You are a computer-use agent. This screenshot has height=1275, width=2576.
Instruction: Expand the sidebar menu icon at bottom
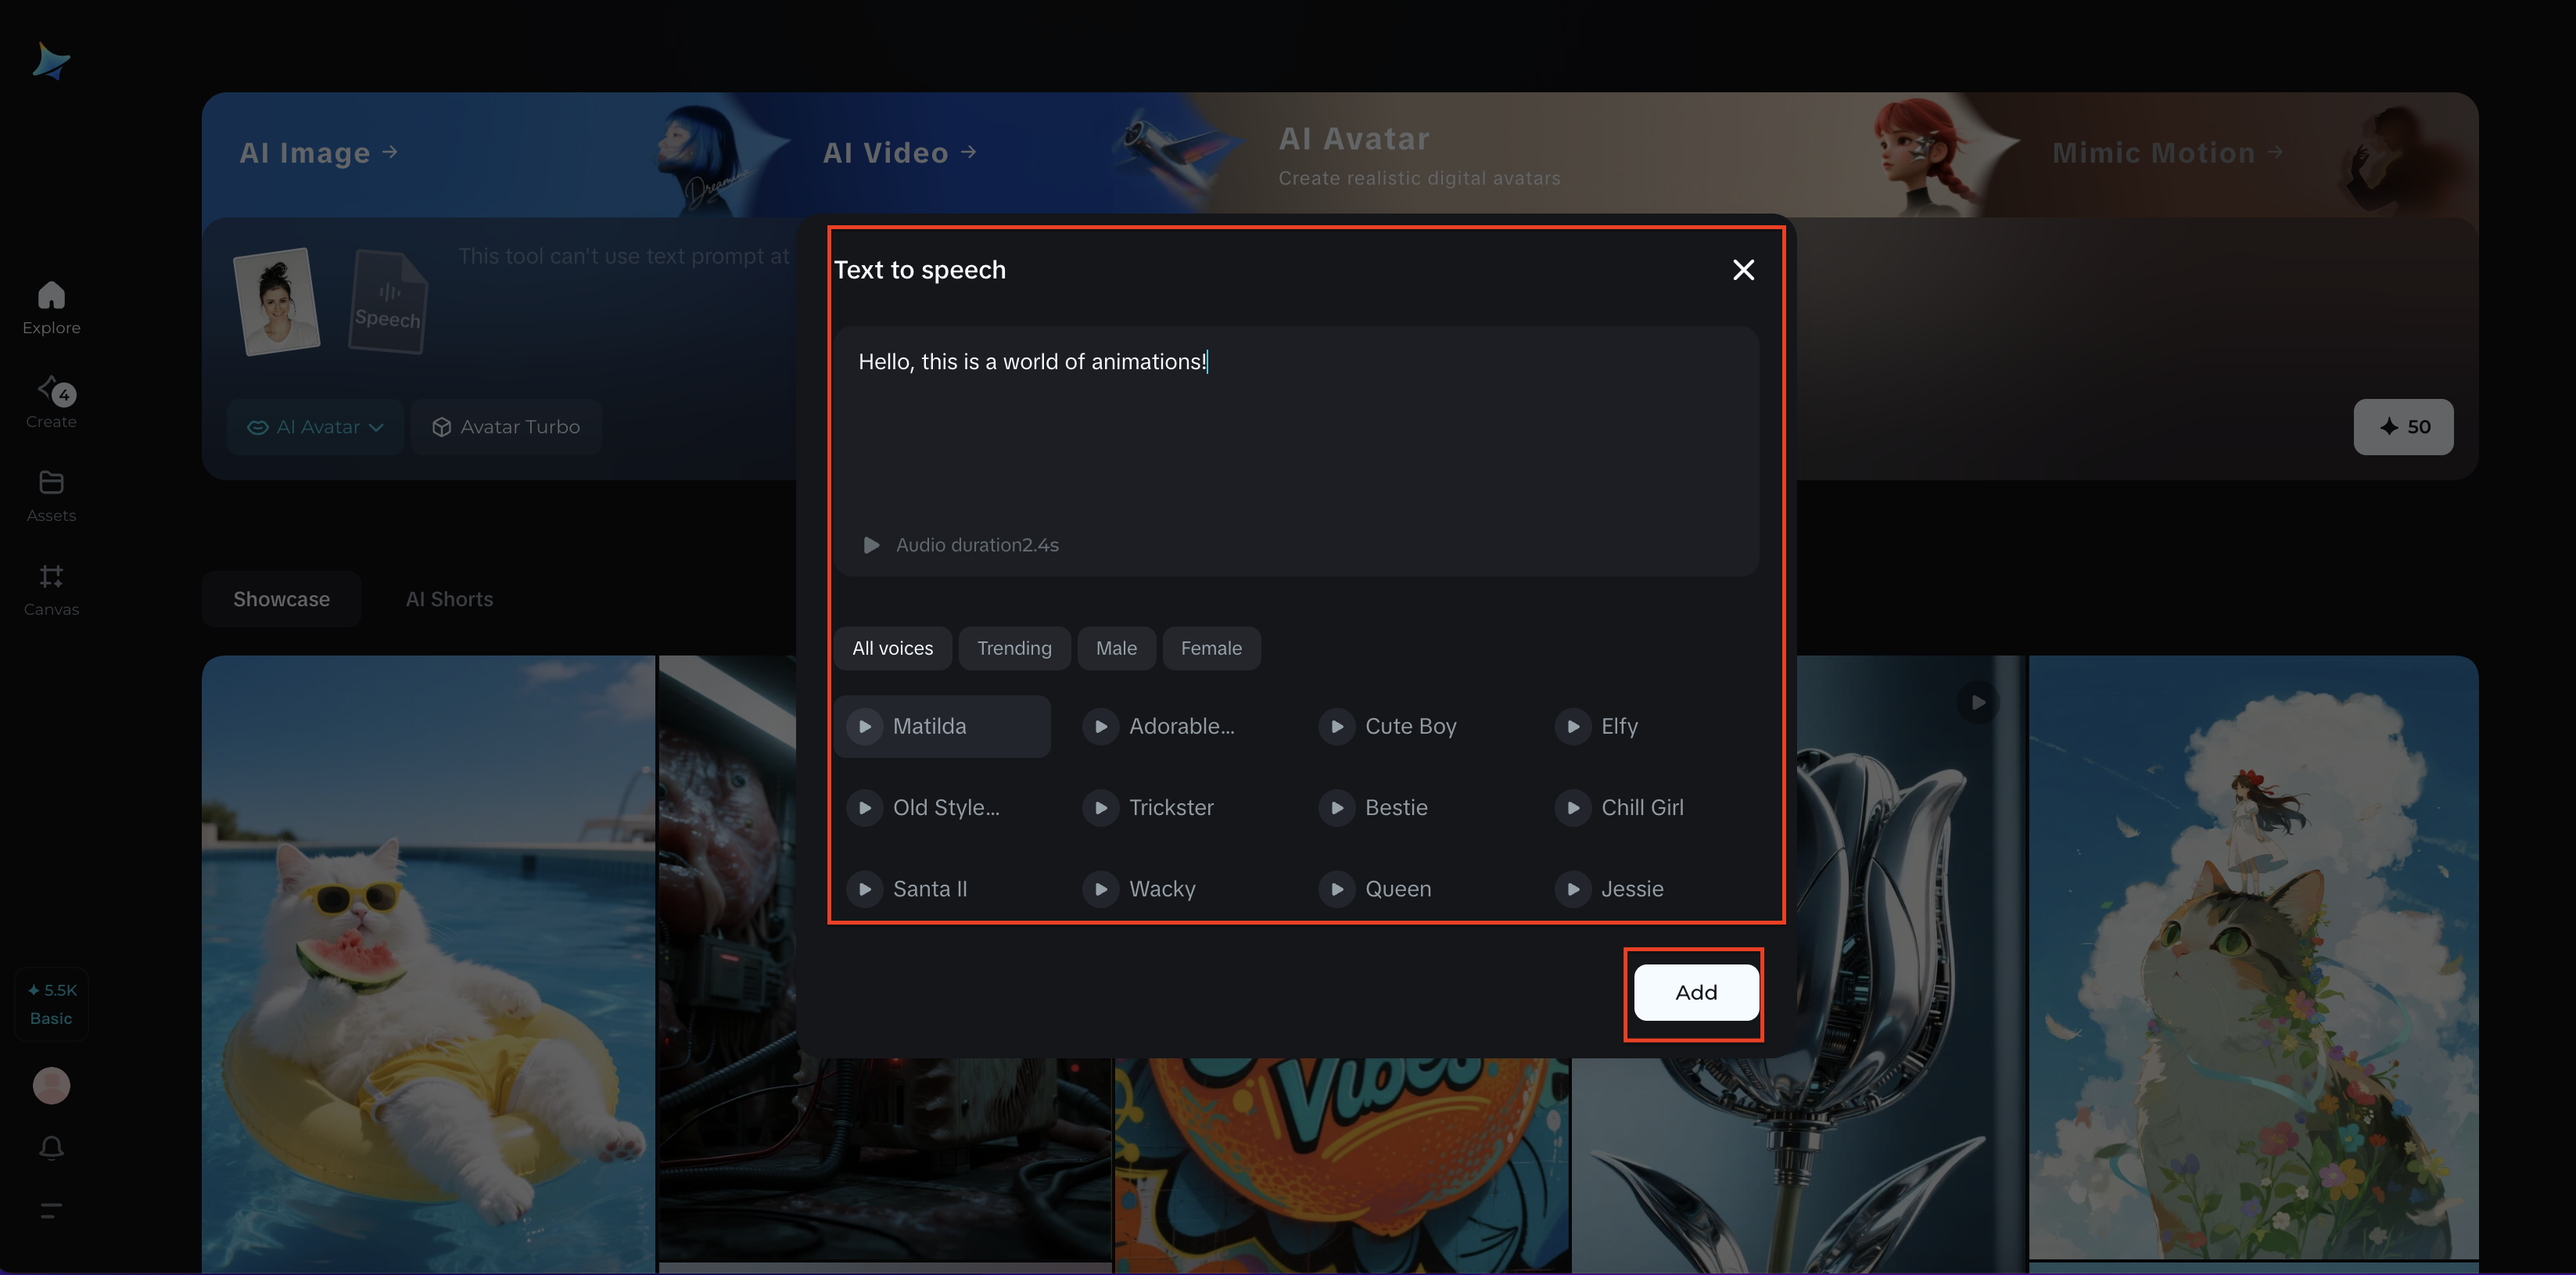pyautogui.click(x=51, y=1210)
